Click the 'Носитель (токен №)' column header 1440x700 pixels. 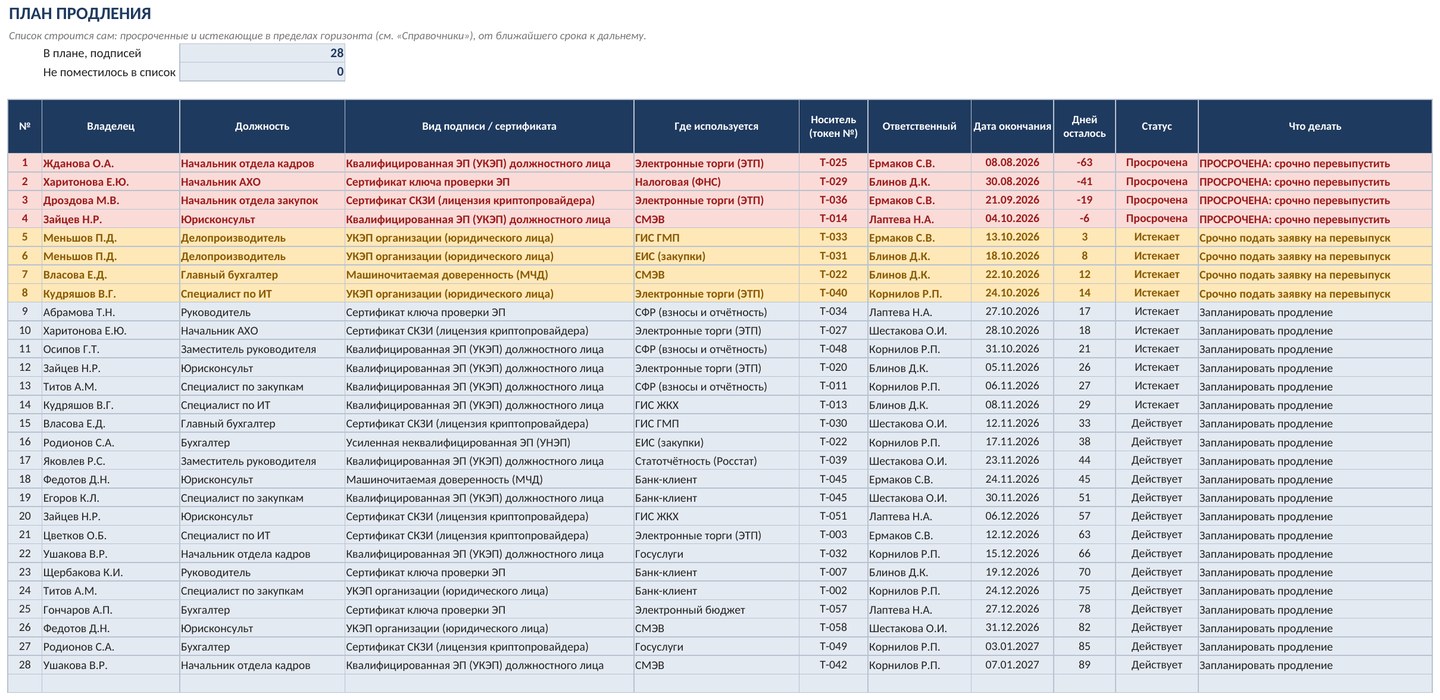coord(833,126)
